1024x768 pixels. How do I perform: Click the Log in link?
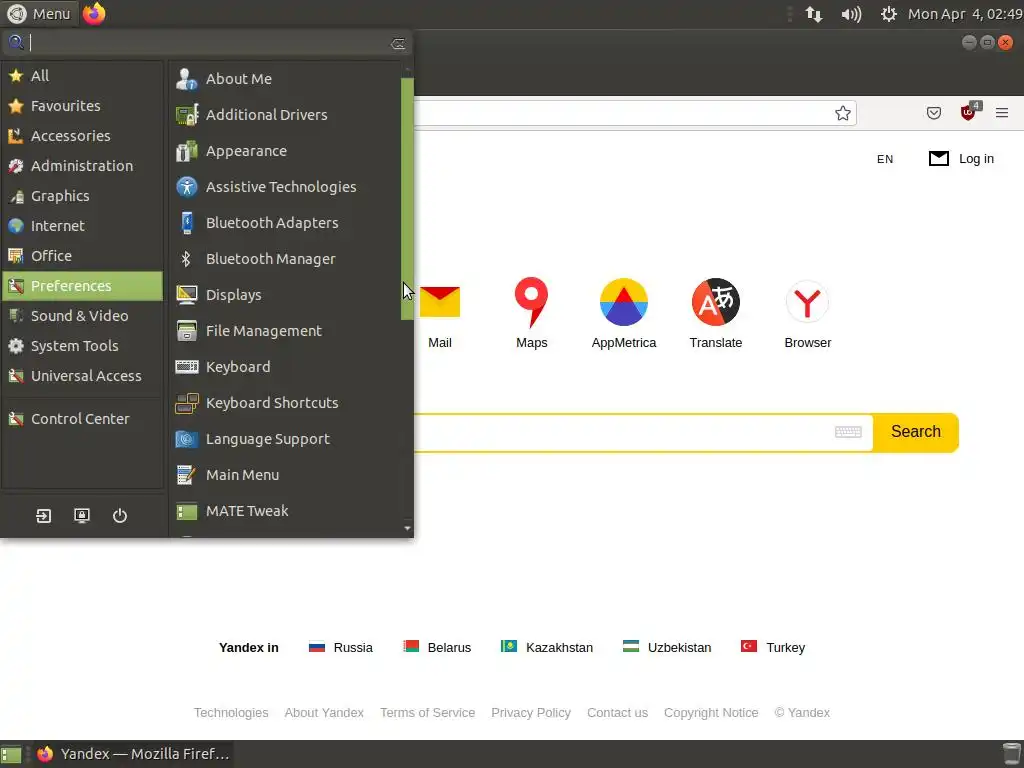[x=976, y=159]
